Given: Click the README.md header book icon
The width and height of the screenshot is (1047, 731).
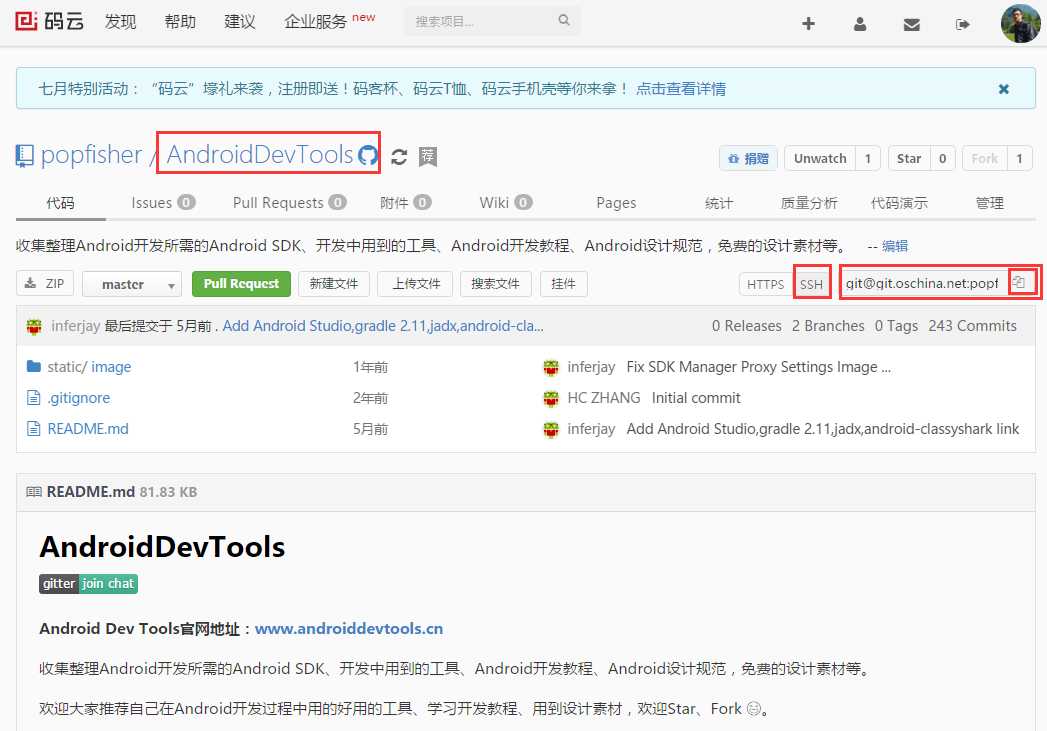Looking at the screenshot, I should (33, 492).
